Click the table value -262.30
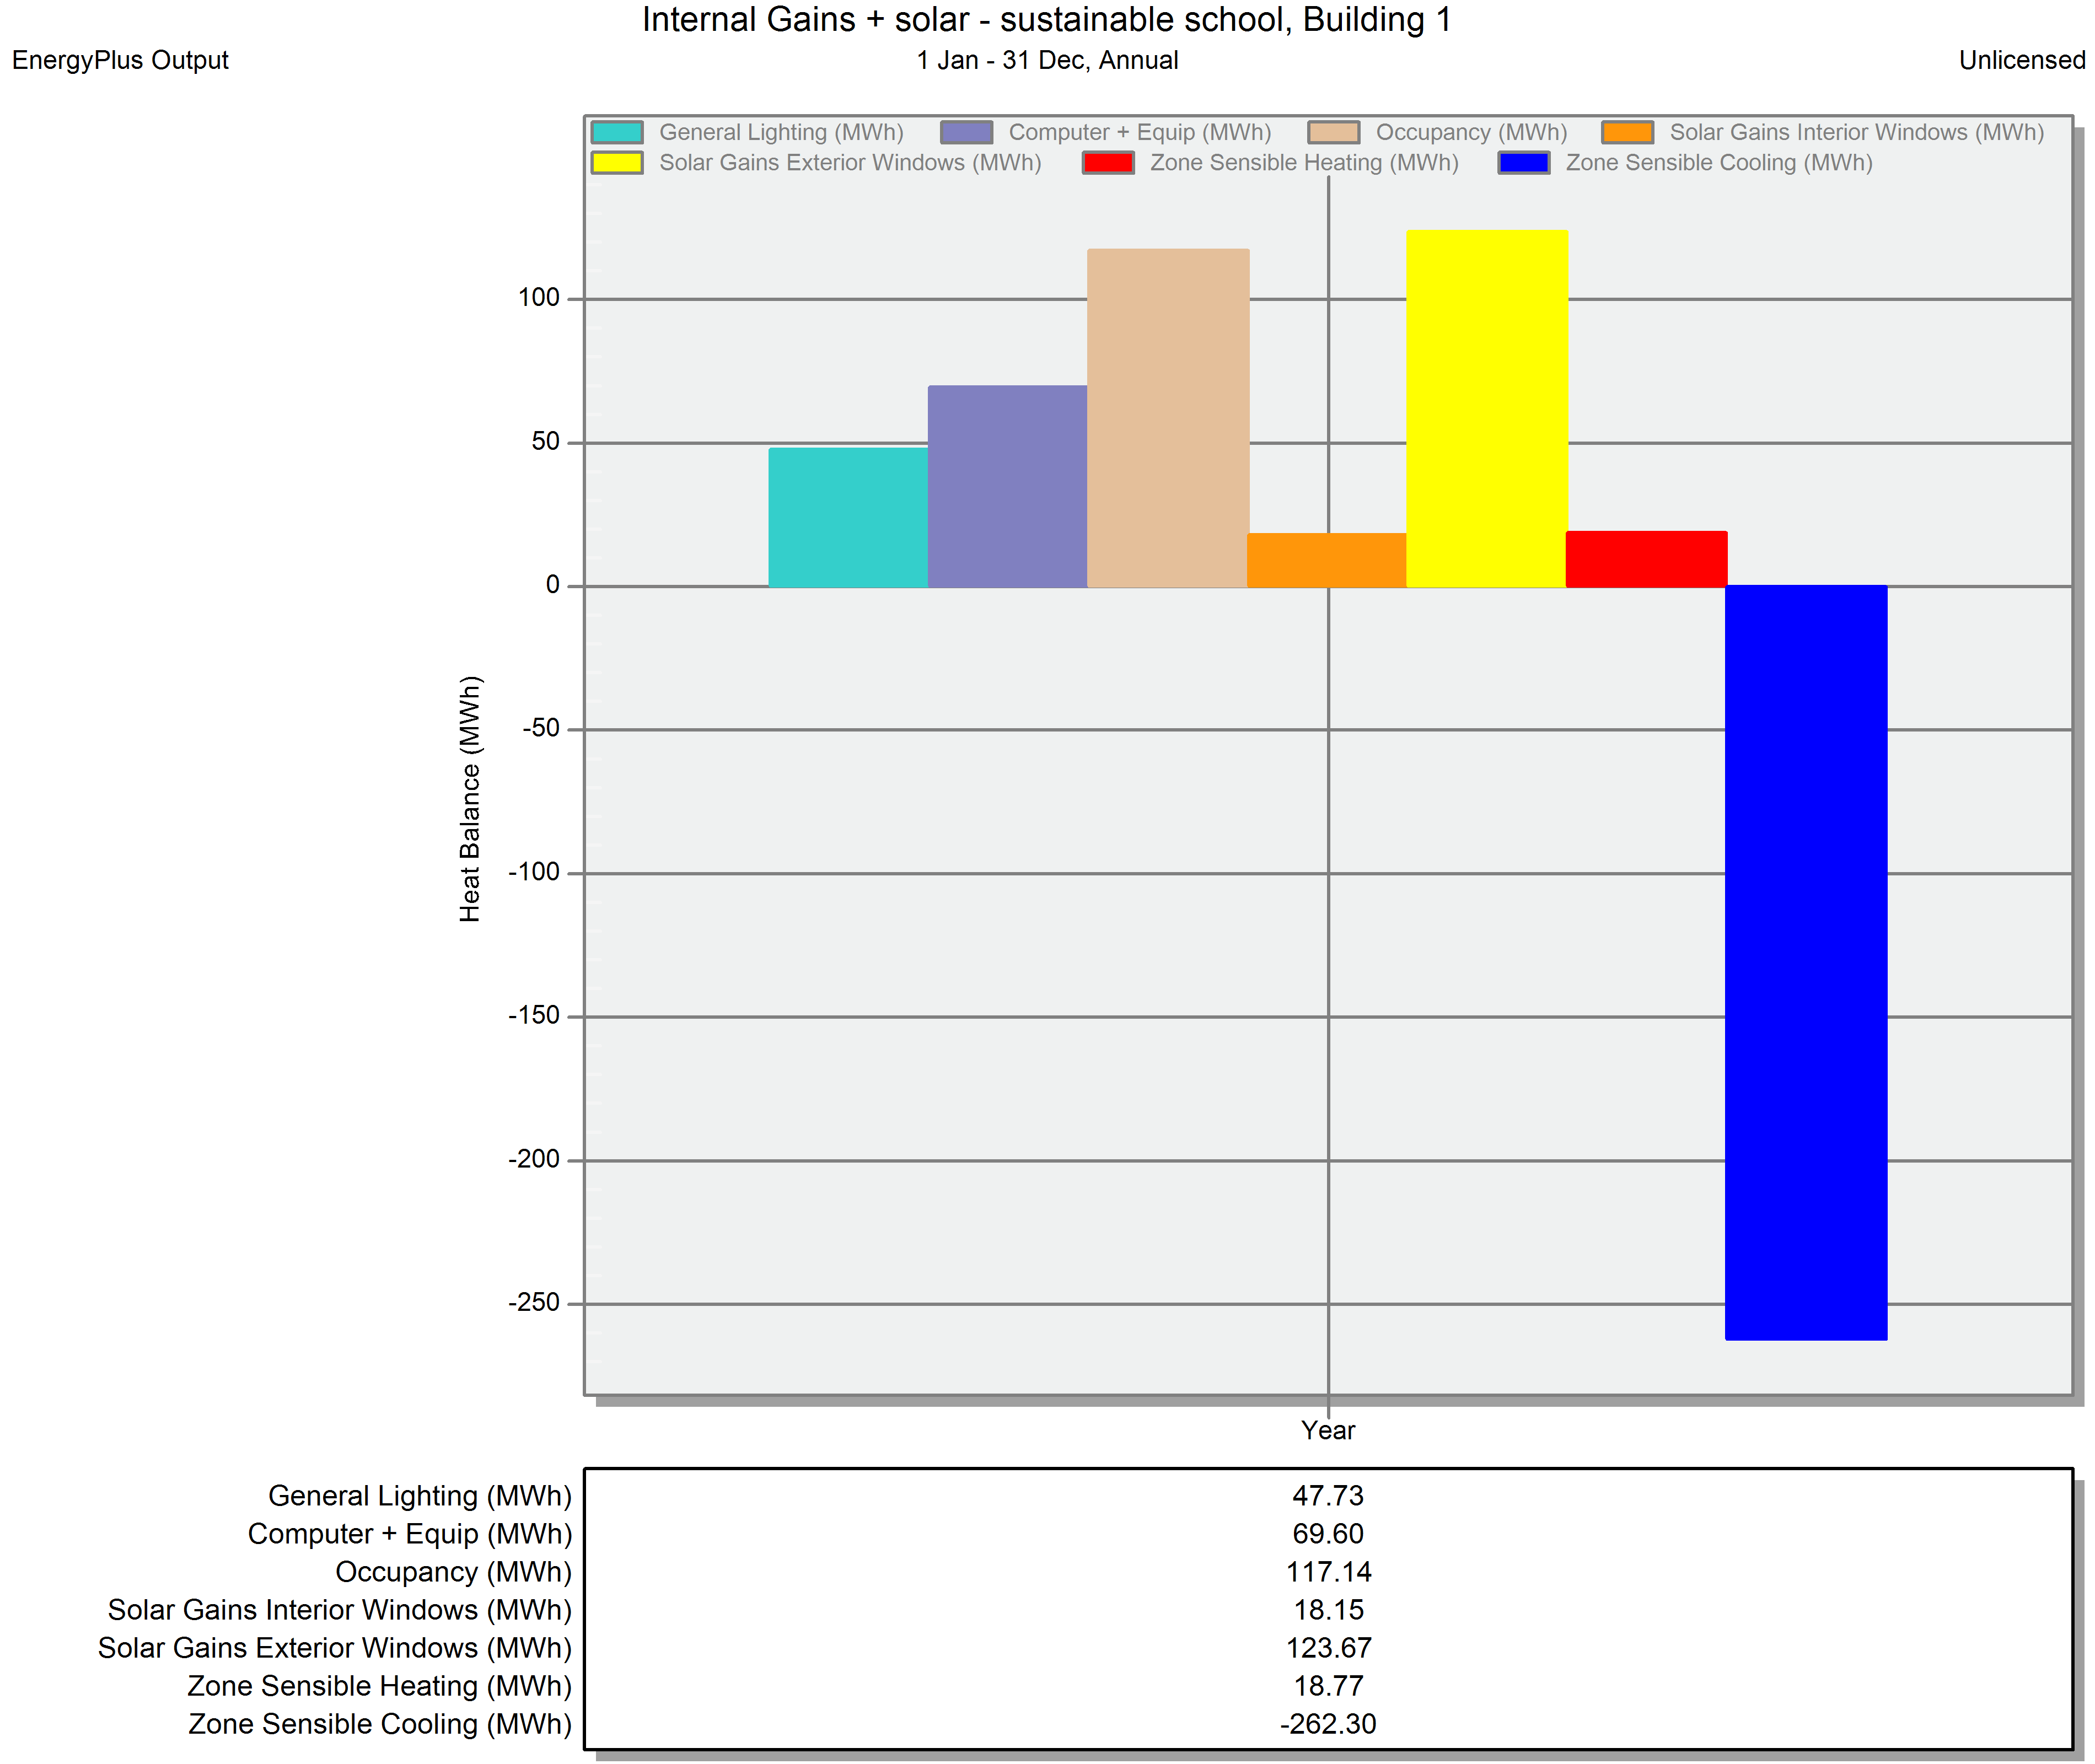The width and height of the screenshot is (2095, 1764). point(1328,1724)
